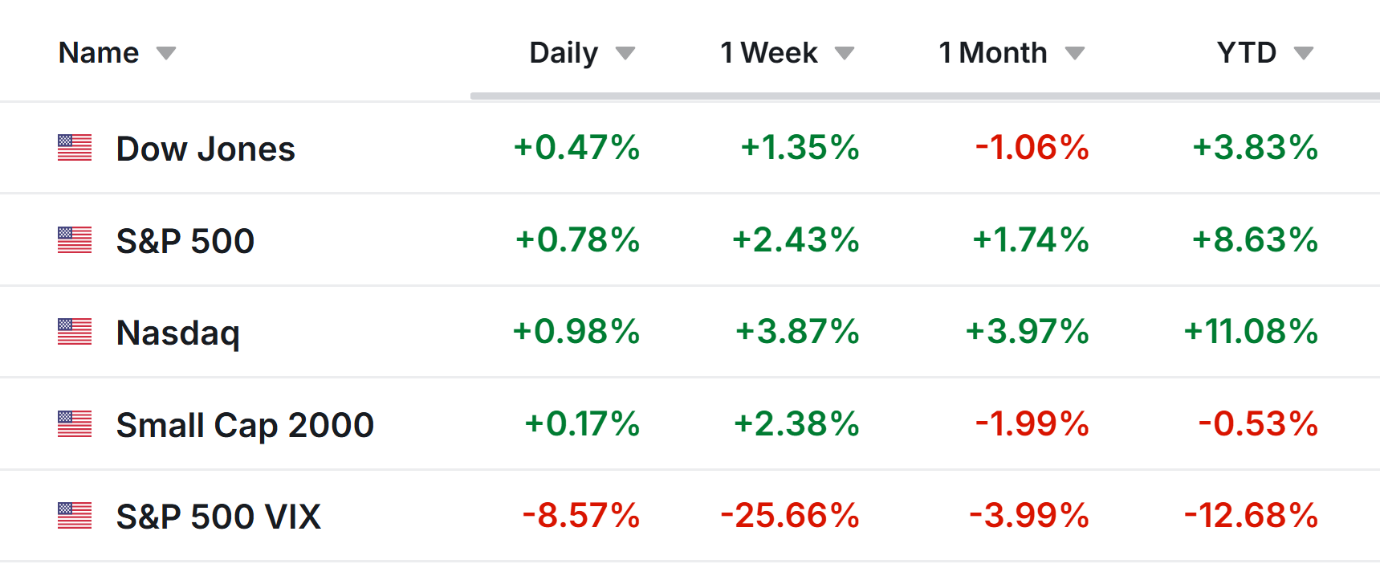Click the US flag icon beside S&P 500
The height and width of the screenshot is (564, 1380).
coord(75,240)
